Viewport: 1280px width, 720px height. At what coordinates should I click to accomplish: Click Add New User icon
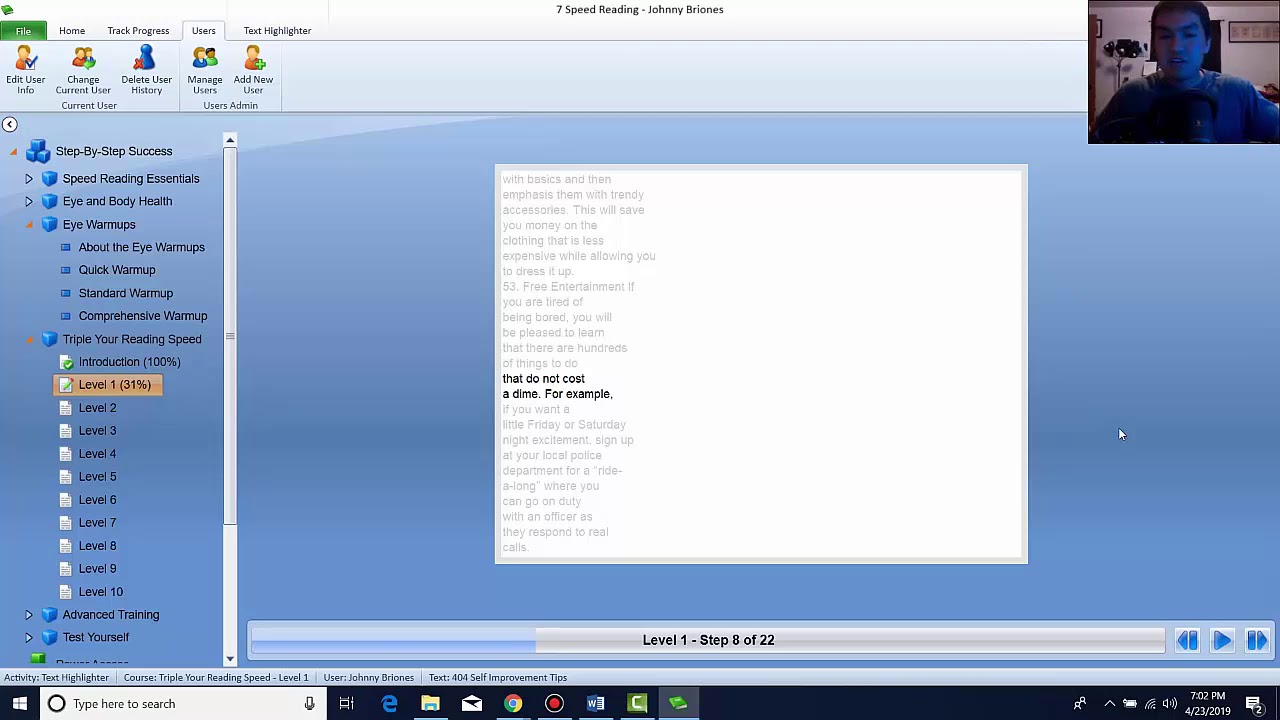pos(253,59)
